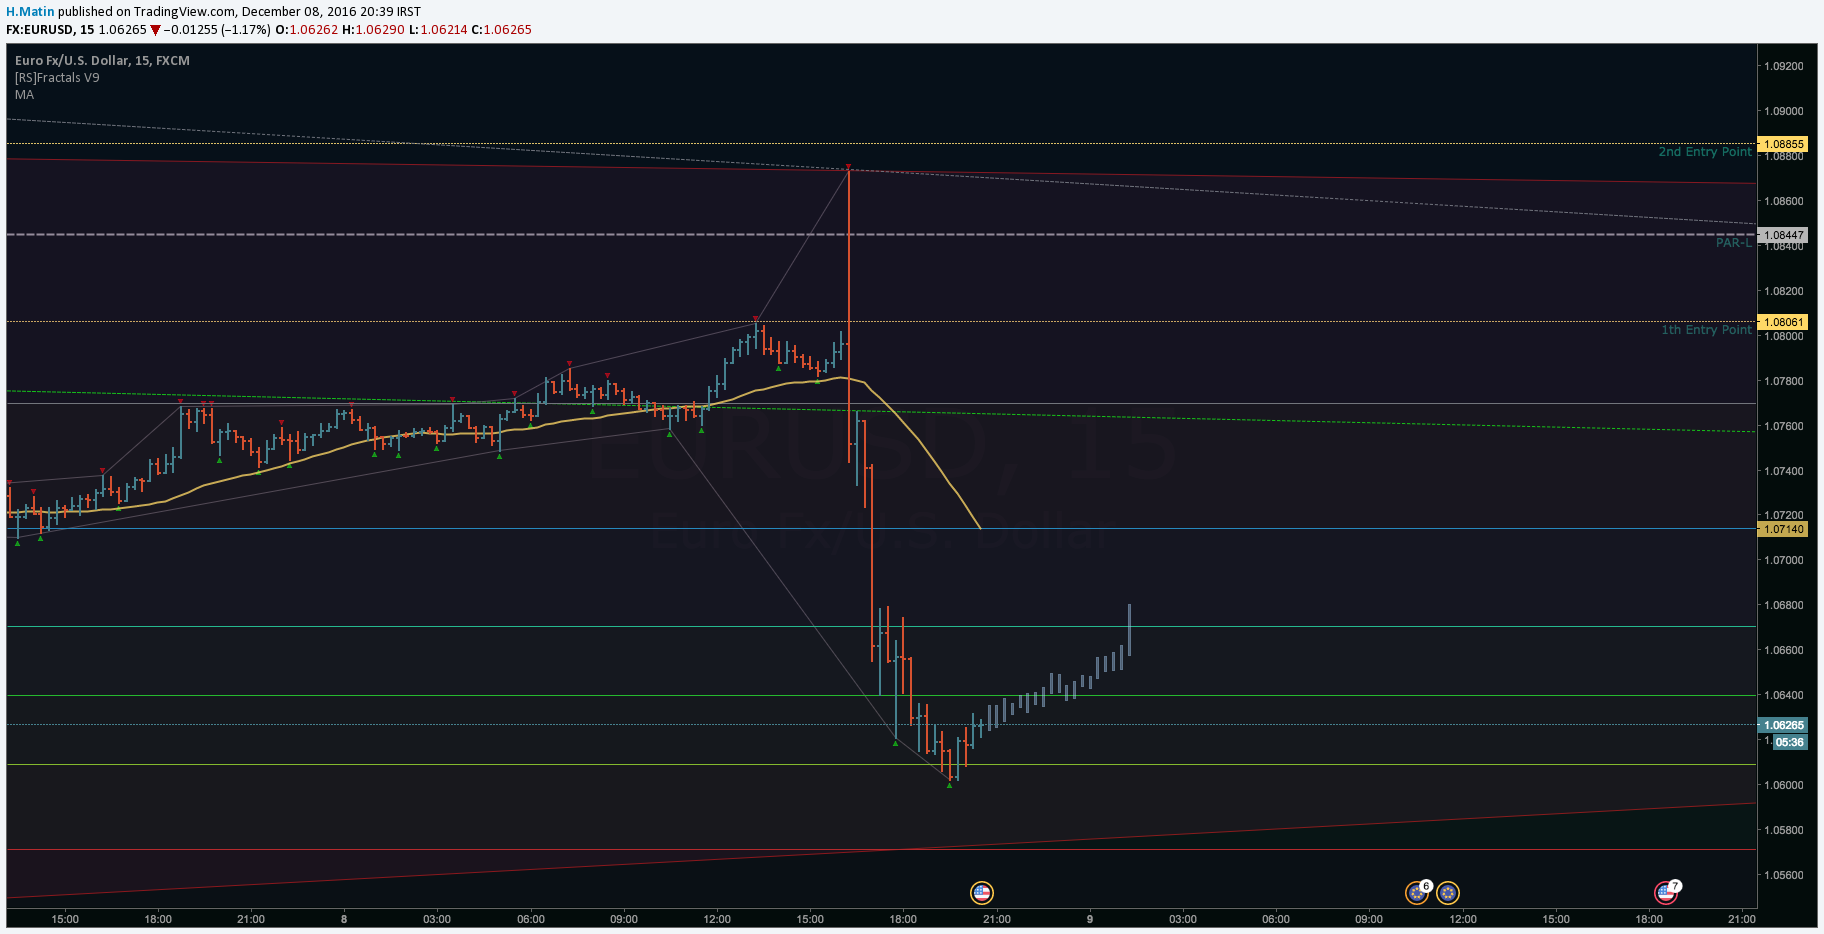The image size is (1824, 934).
Task: Click the 1.08061 price label
Action: click(x=1783, y=322)
